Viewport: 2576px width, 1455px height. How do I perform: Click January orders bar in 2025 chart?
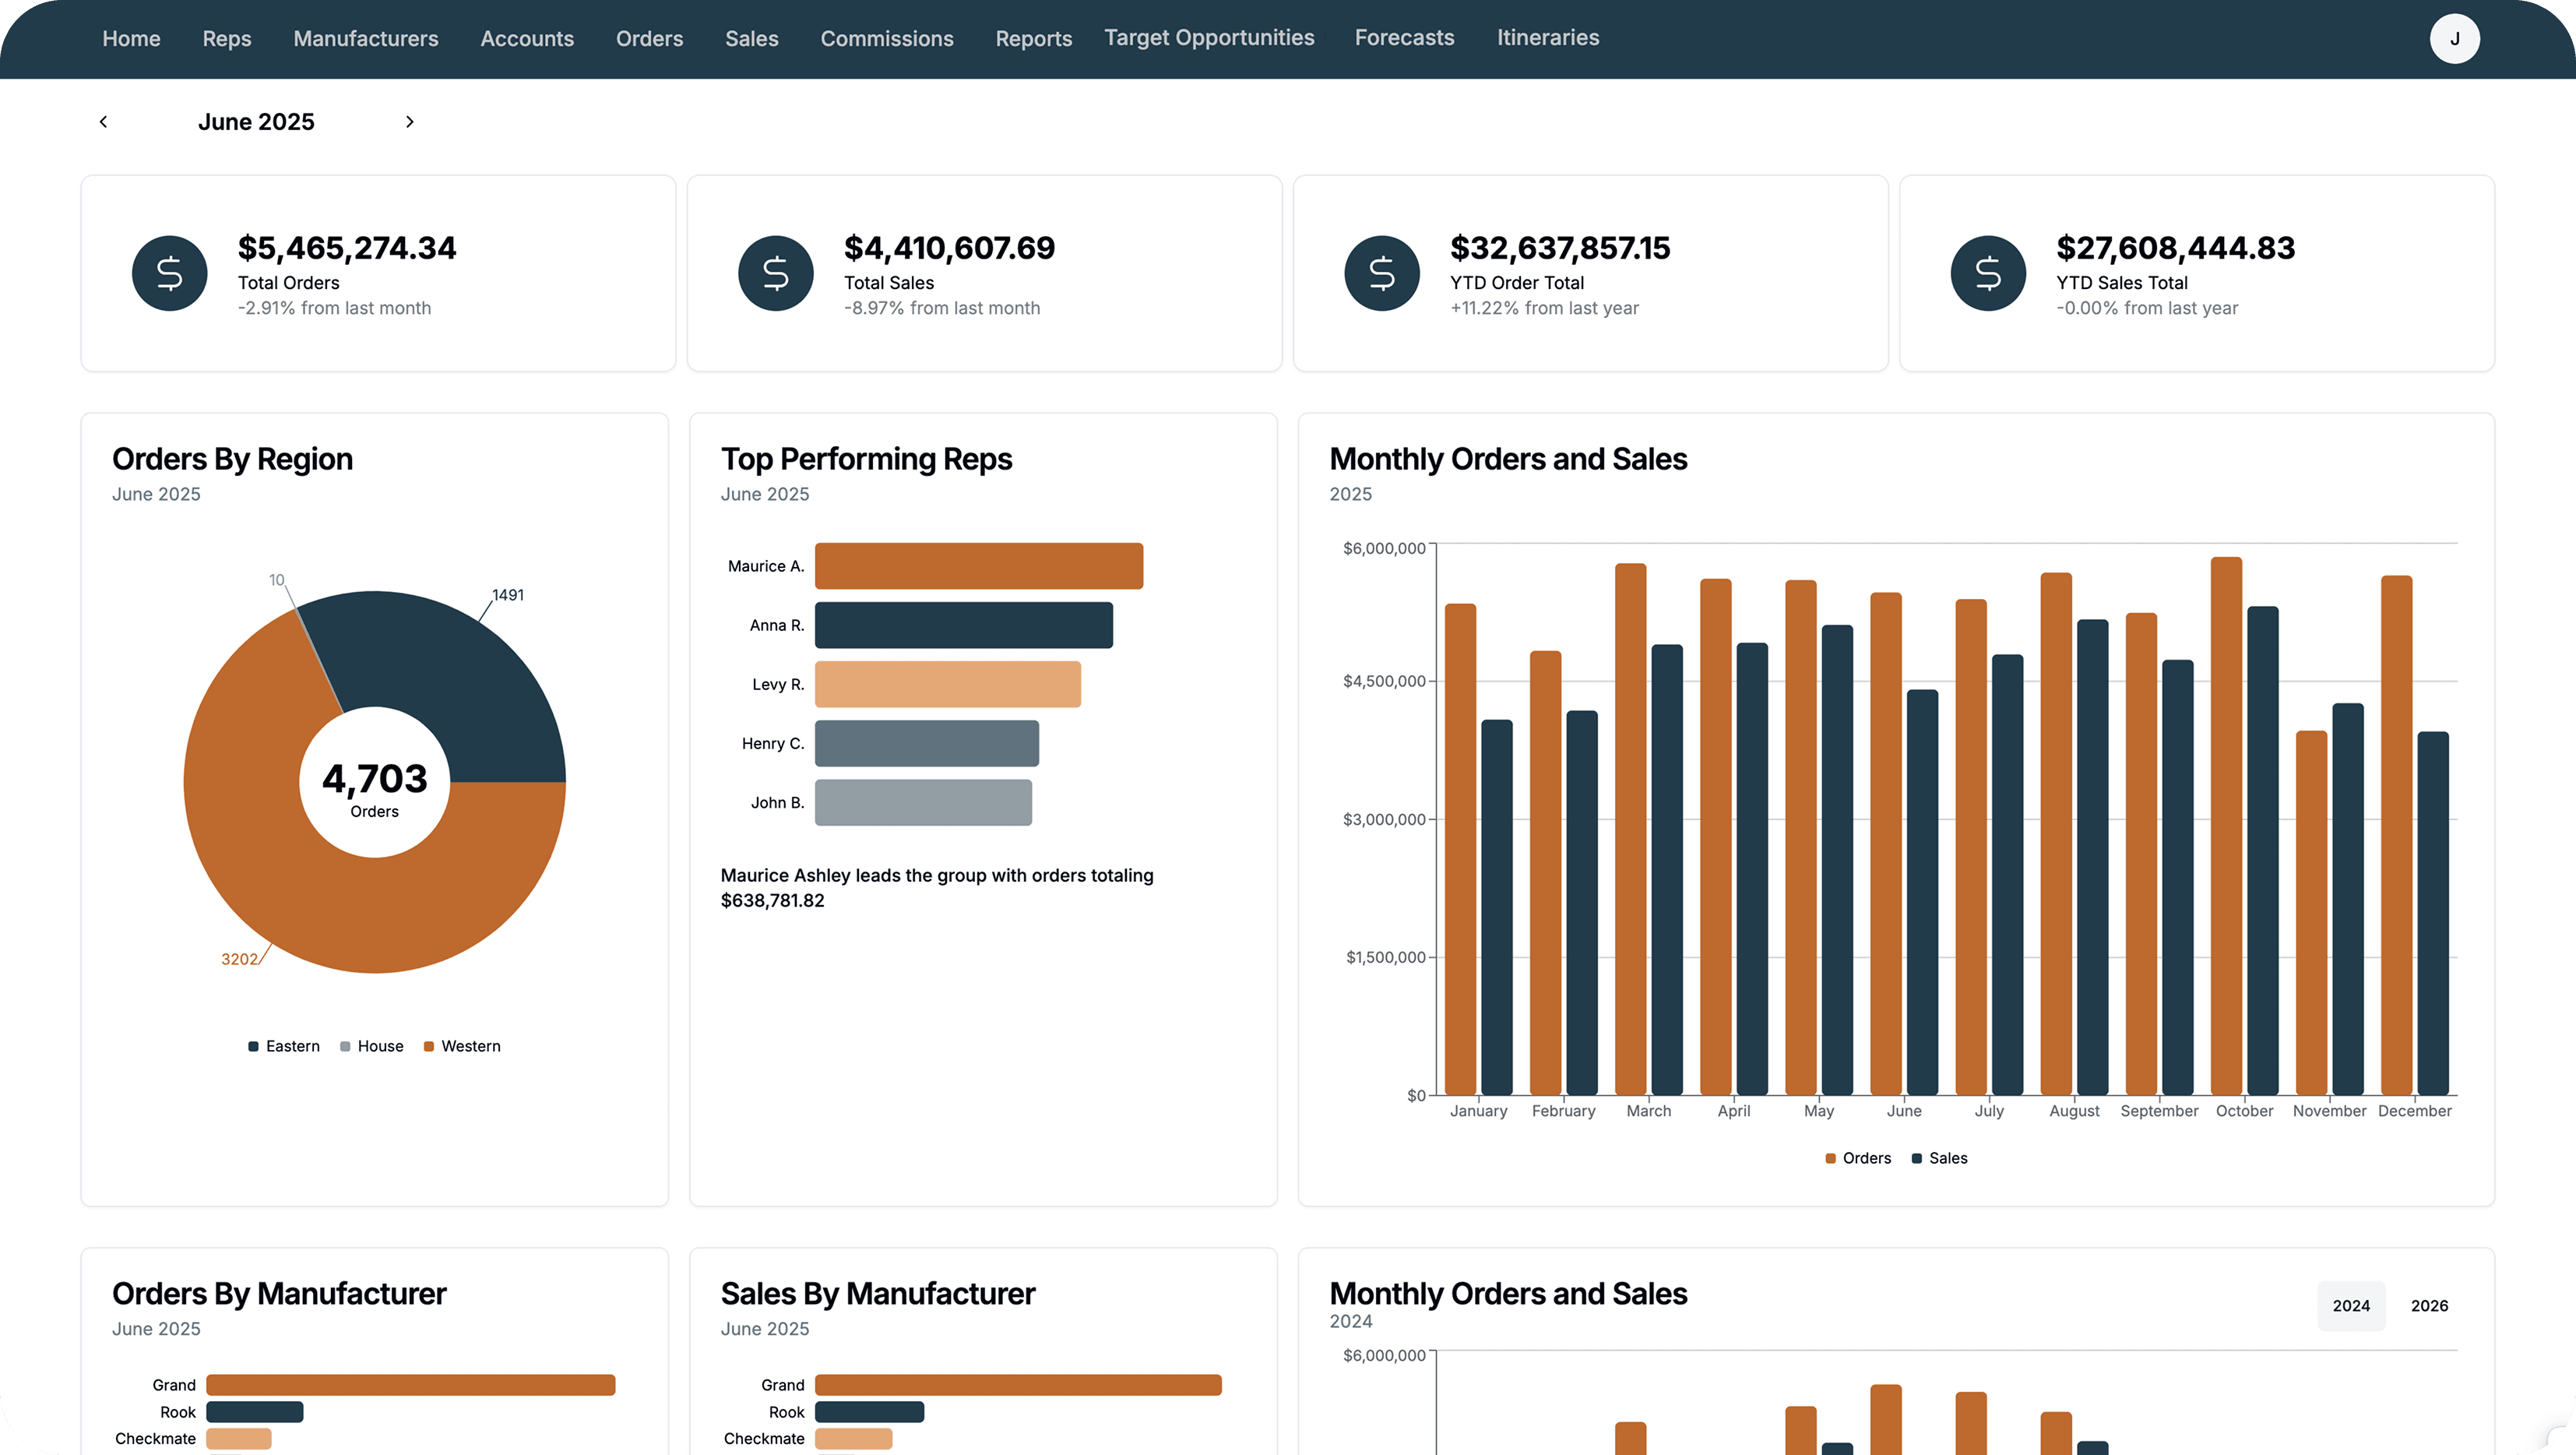[1460, 849]
